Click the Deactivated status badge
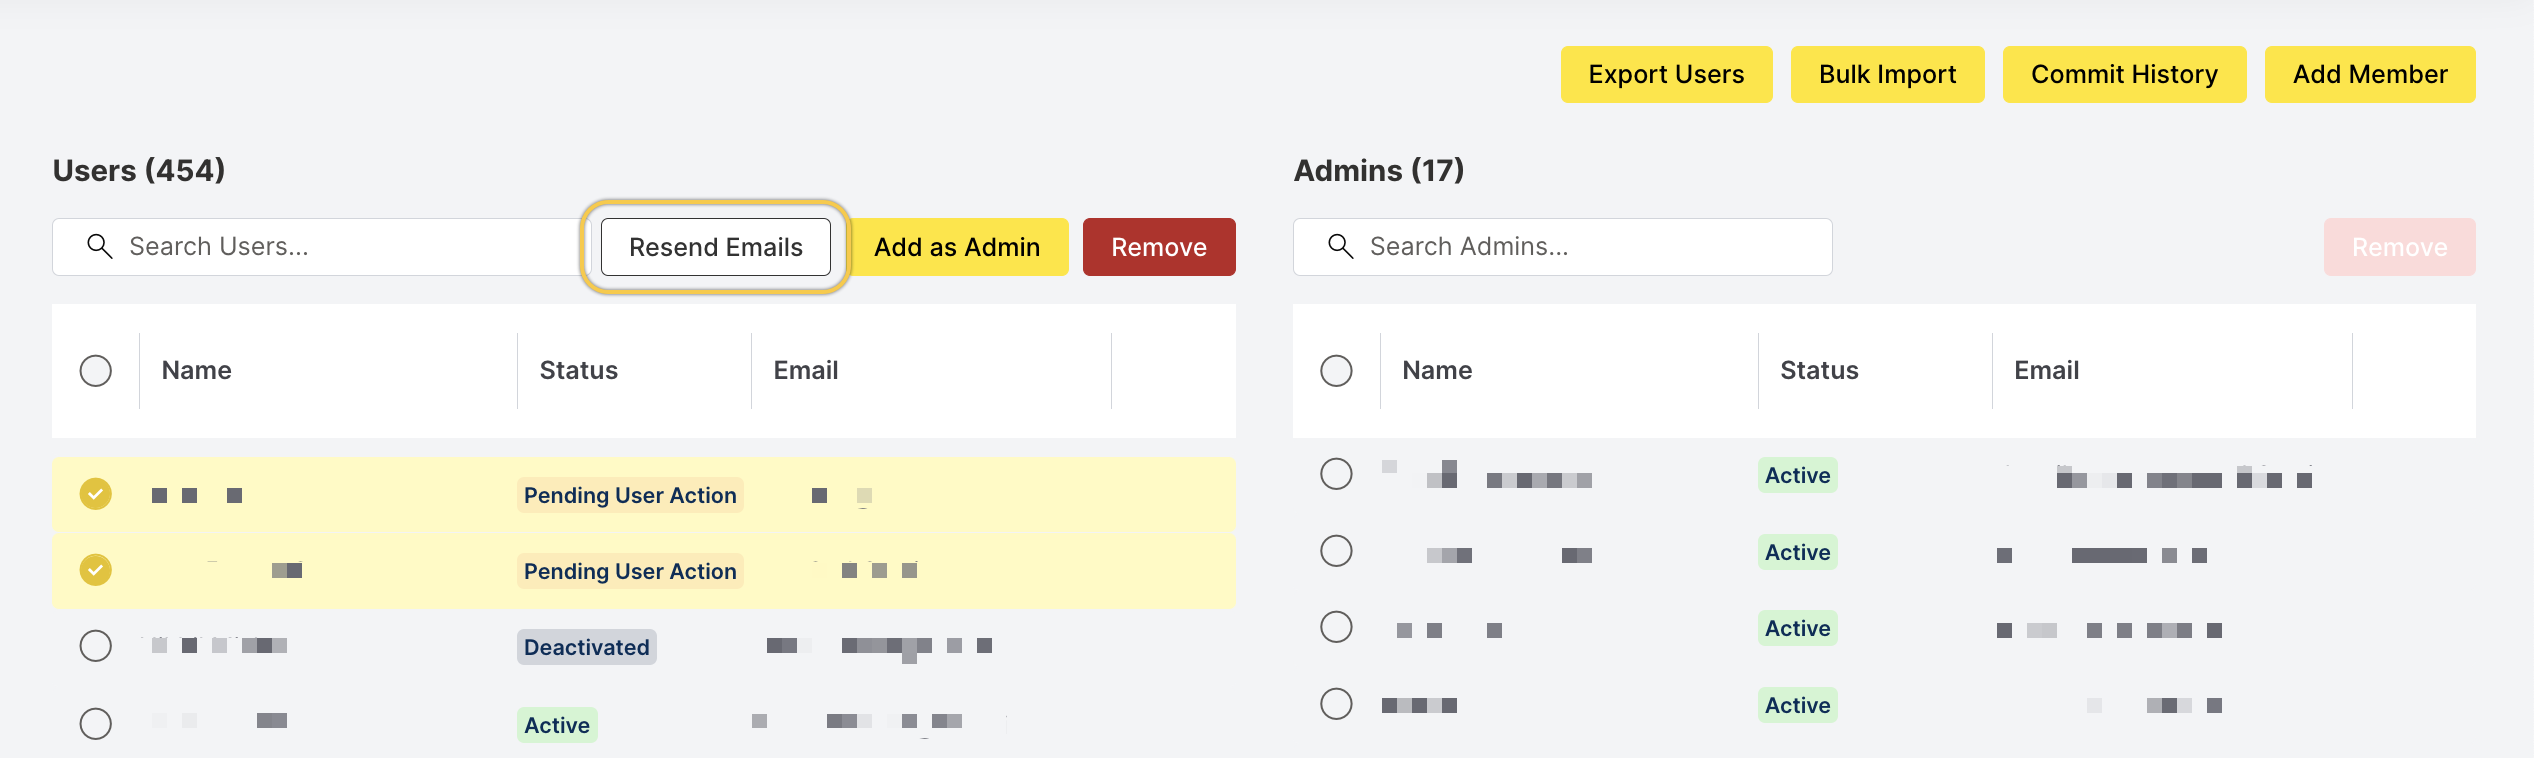 tap(587, 647)
